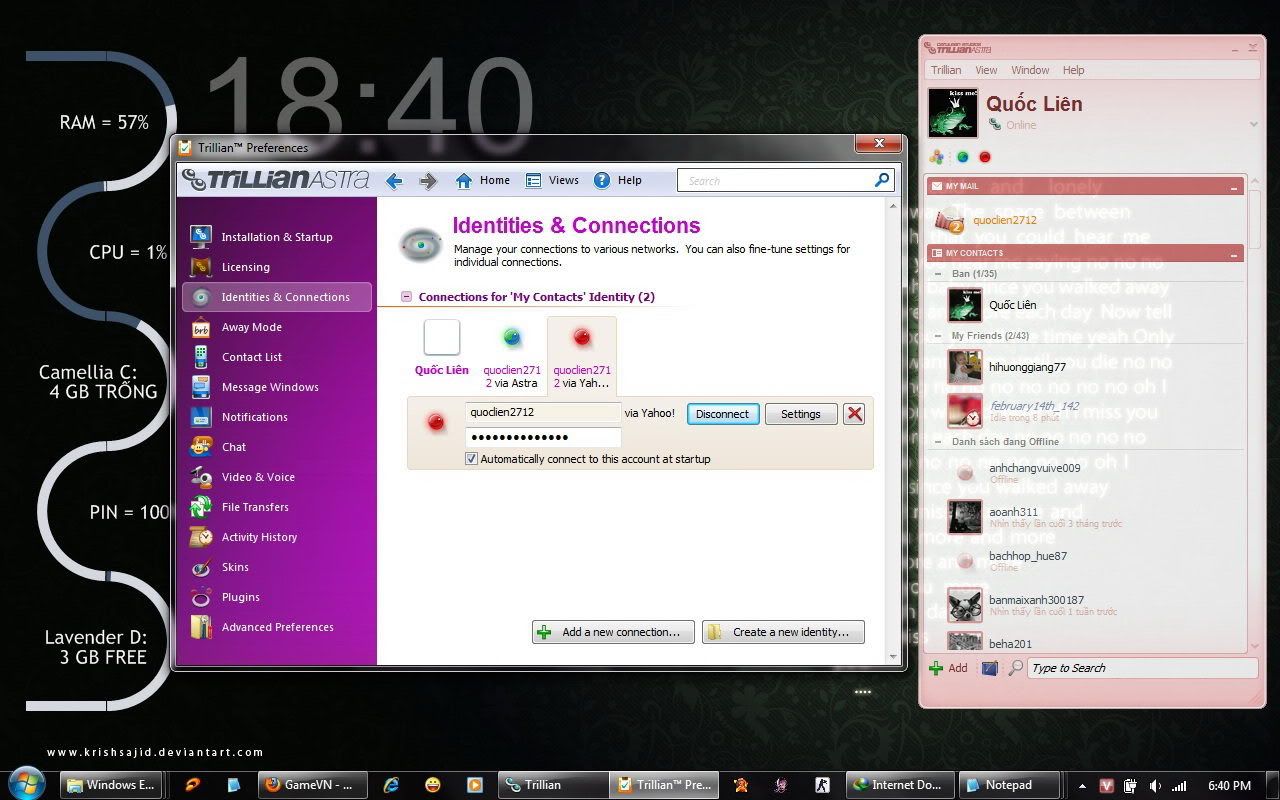Open File Transfers settings
This screenshot has height=800, width=1280.
(x=276, y=507)
